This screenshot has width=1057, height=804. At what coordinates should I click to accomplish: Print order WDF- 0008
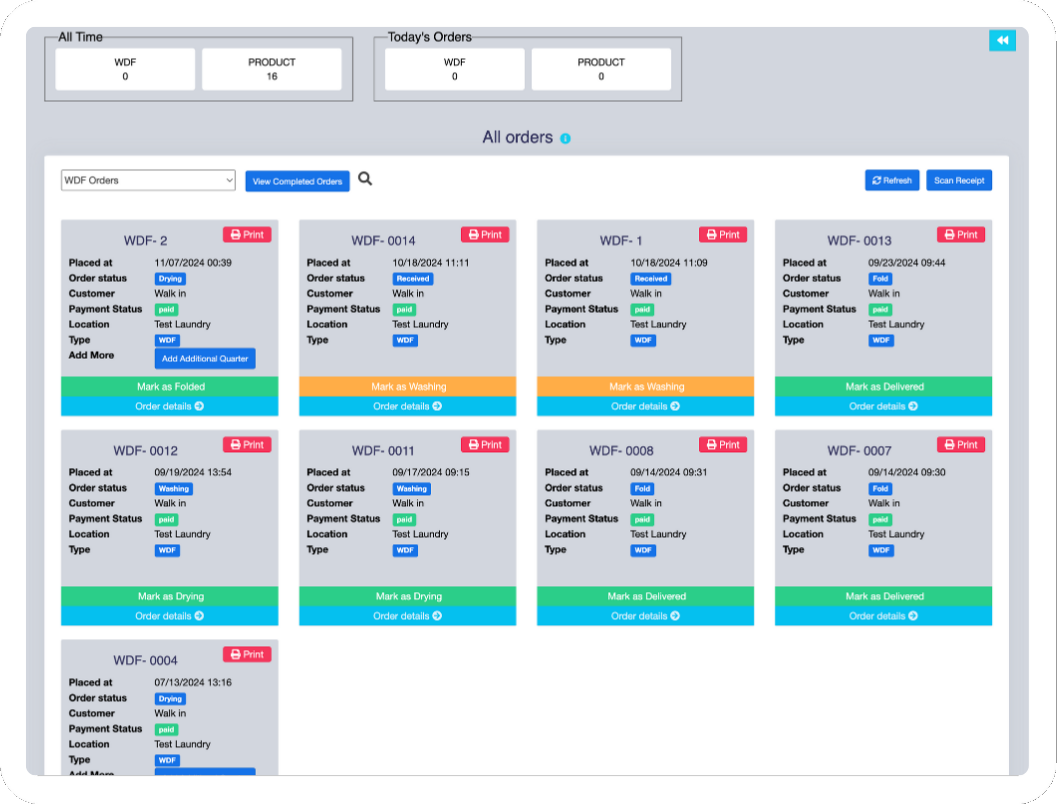pos(723,444)
